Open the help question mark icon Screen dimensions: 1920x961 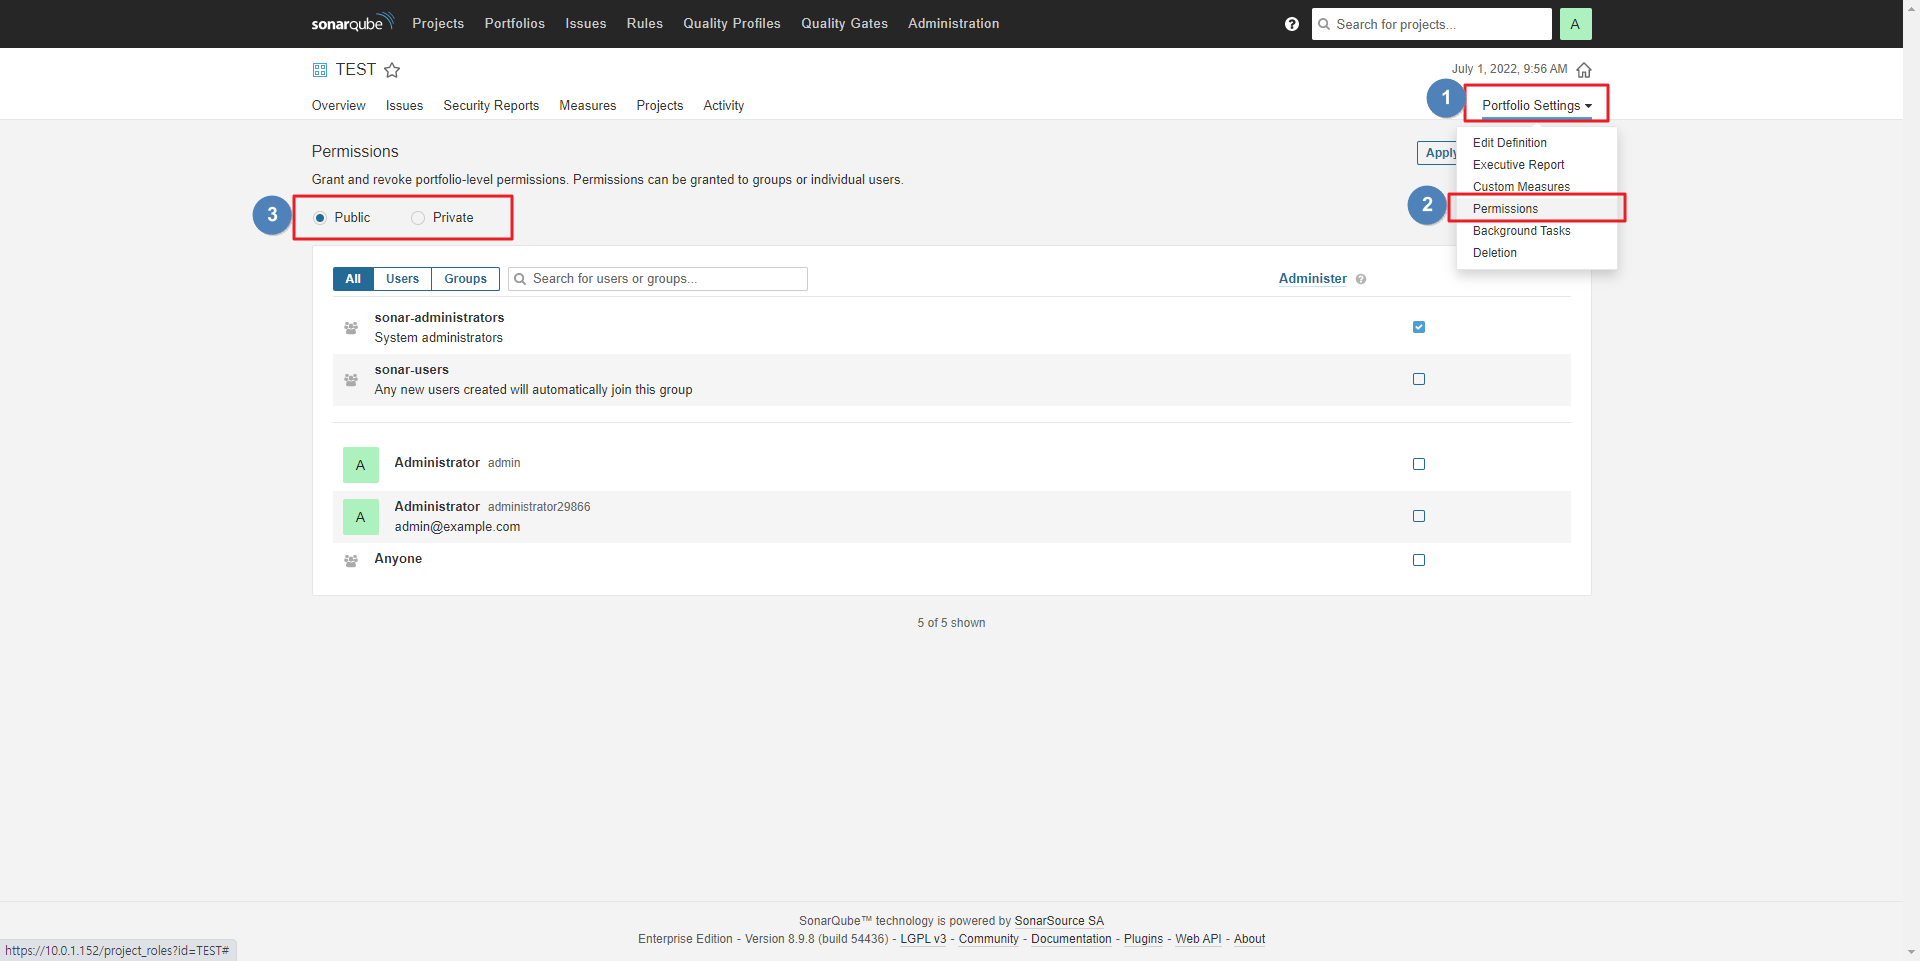(x=1291, y=24)
